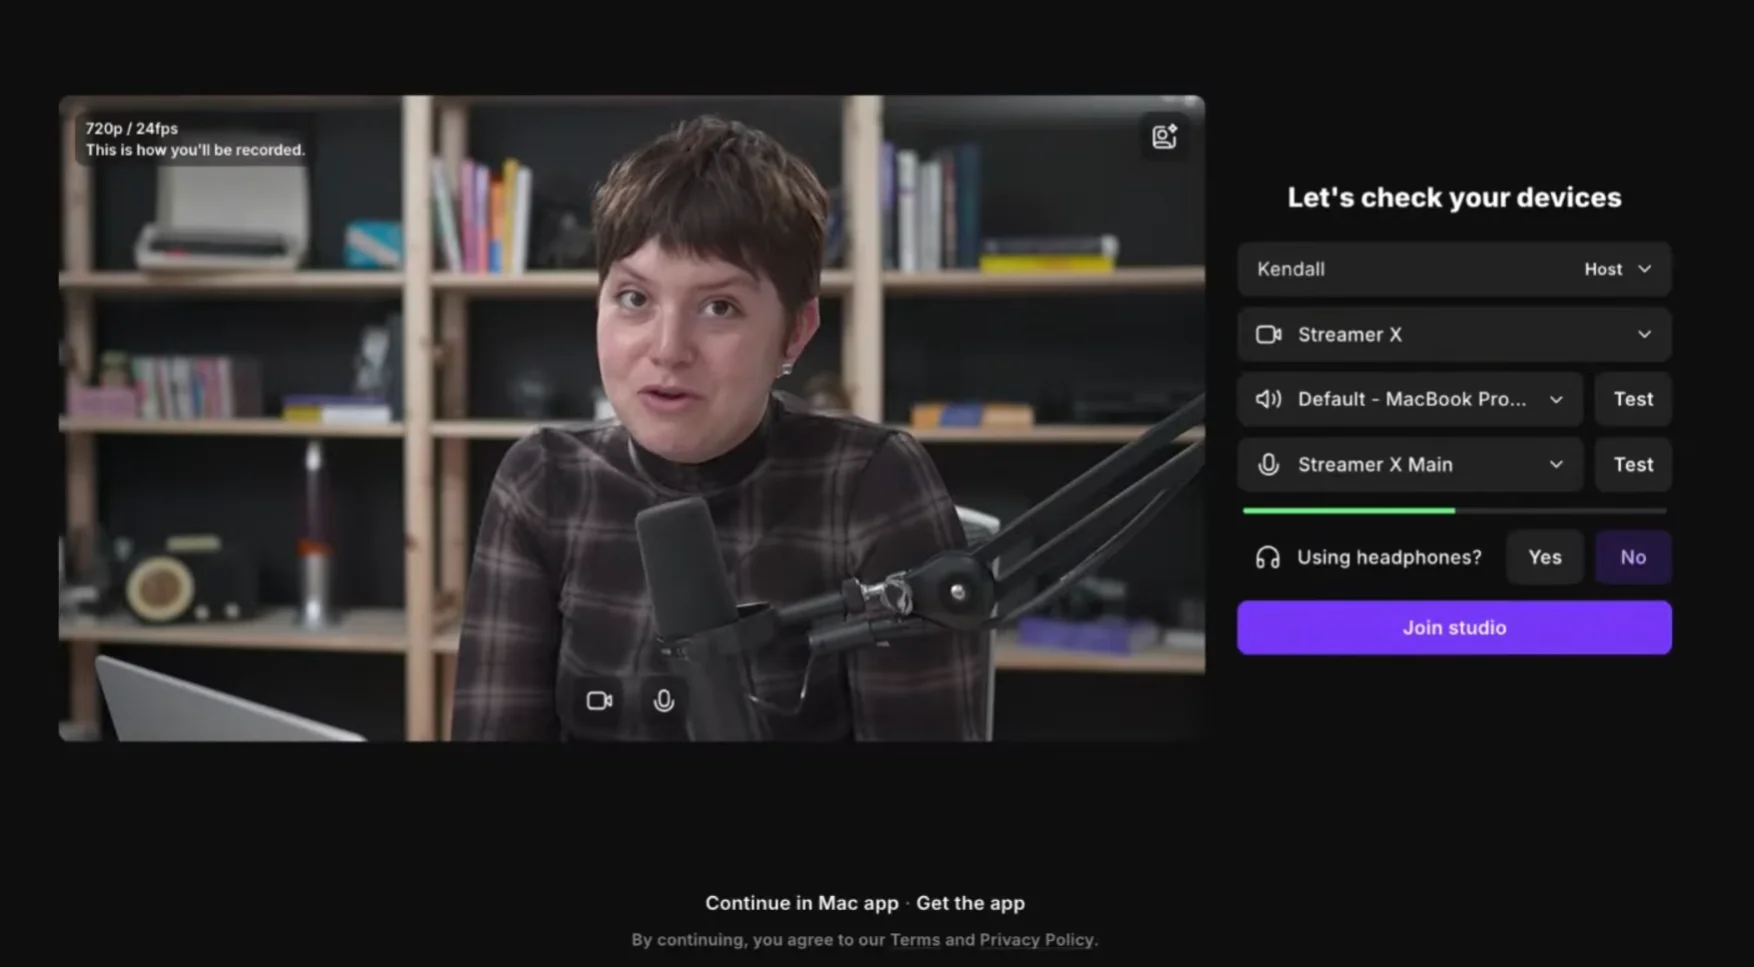This screenshot has height=967, width=1754.
Task: Click the microphone icon beside Streamer X Main
Action: pyautogui.click(x=1268, y=464)
